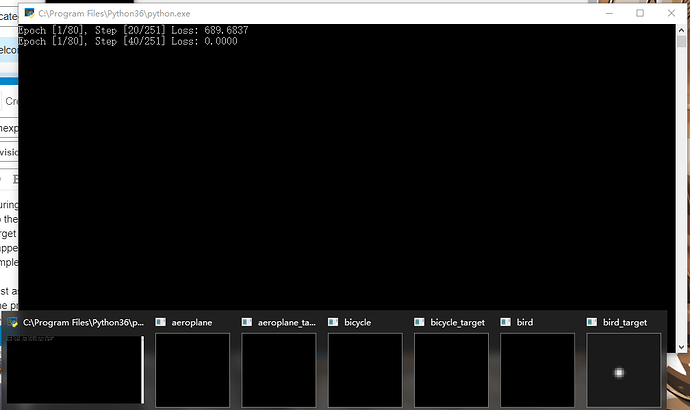
Task: Click the bicycle window's small icon
Action: pos(333,323)
